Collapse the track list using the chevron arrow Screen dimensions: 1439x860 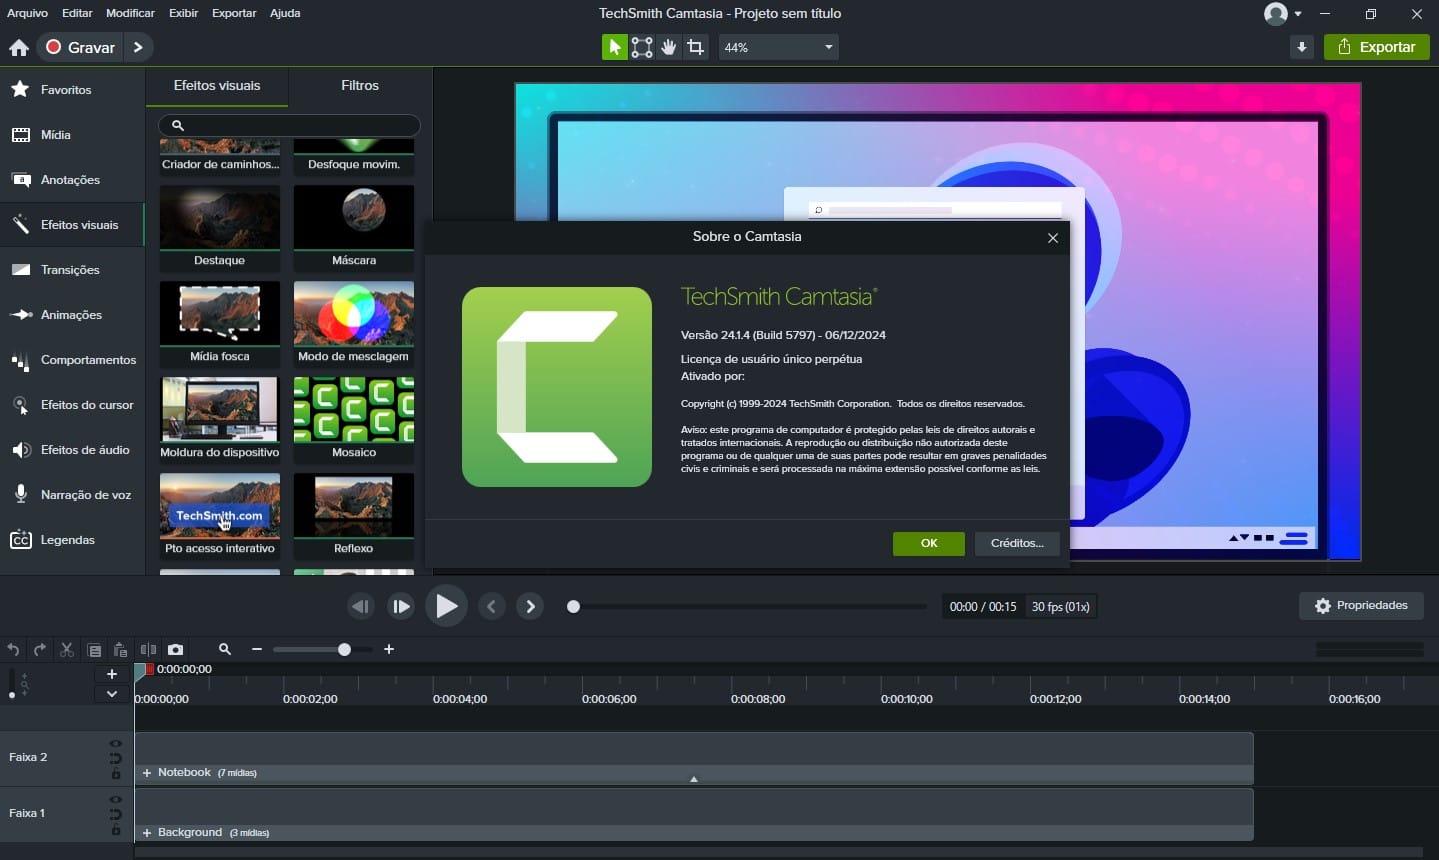pos(110,694)
